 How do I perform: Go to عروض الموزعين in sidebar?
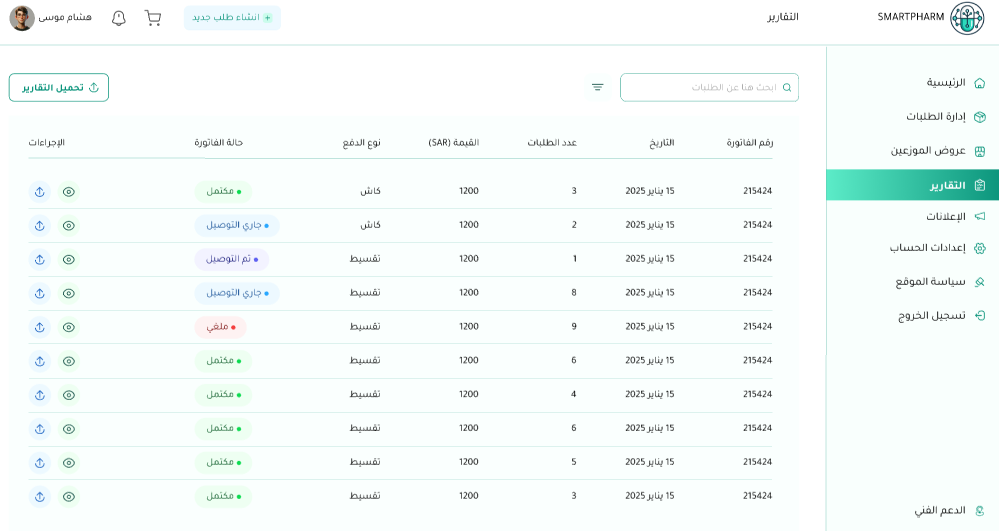928,151
